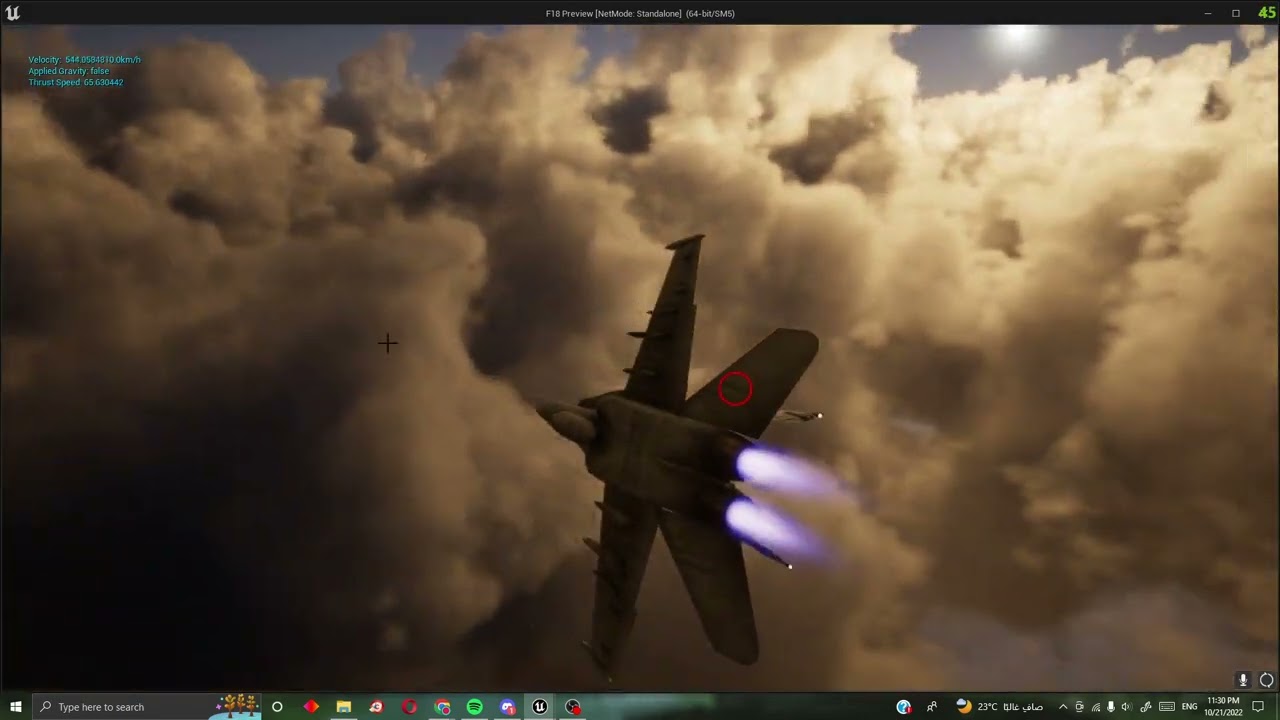Open the Get Help question mark icon
This screenshot has width=1280, height=720.
click(904, 707)
